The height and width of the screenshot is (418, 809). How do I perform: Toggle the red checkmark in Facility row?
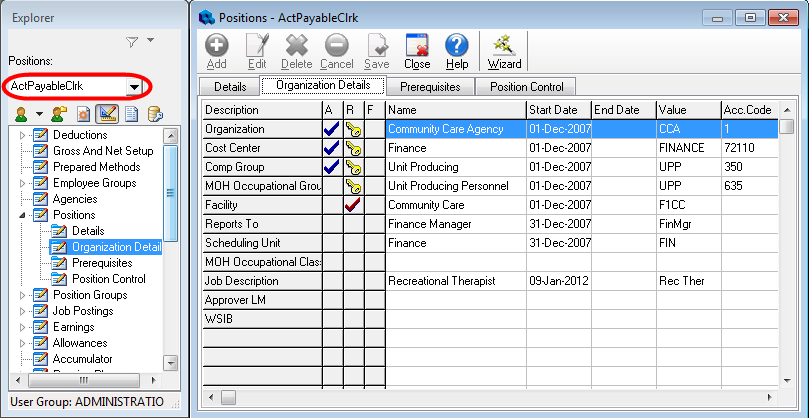(x=351, y=205)
